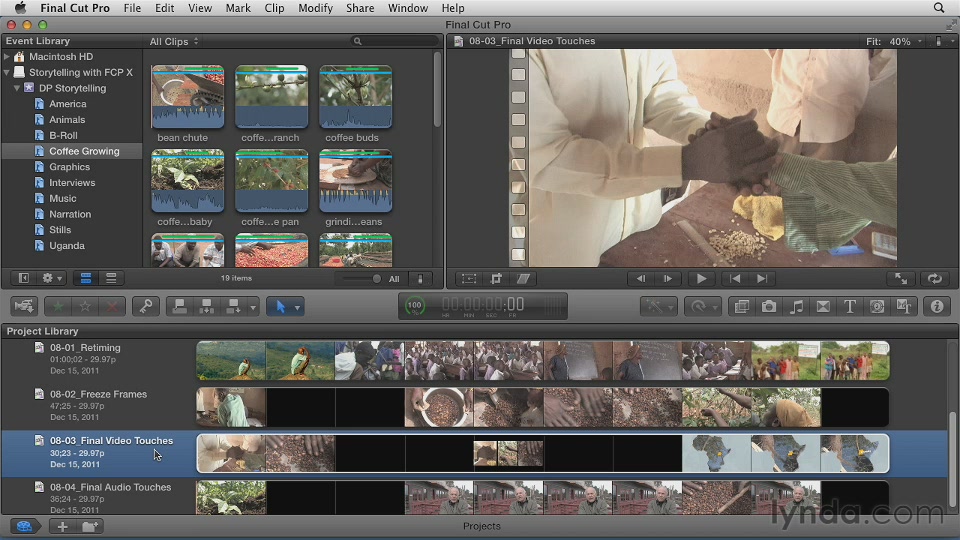Open the Modify menu

click(x=315, y=8)
